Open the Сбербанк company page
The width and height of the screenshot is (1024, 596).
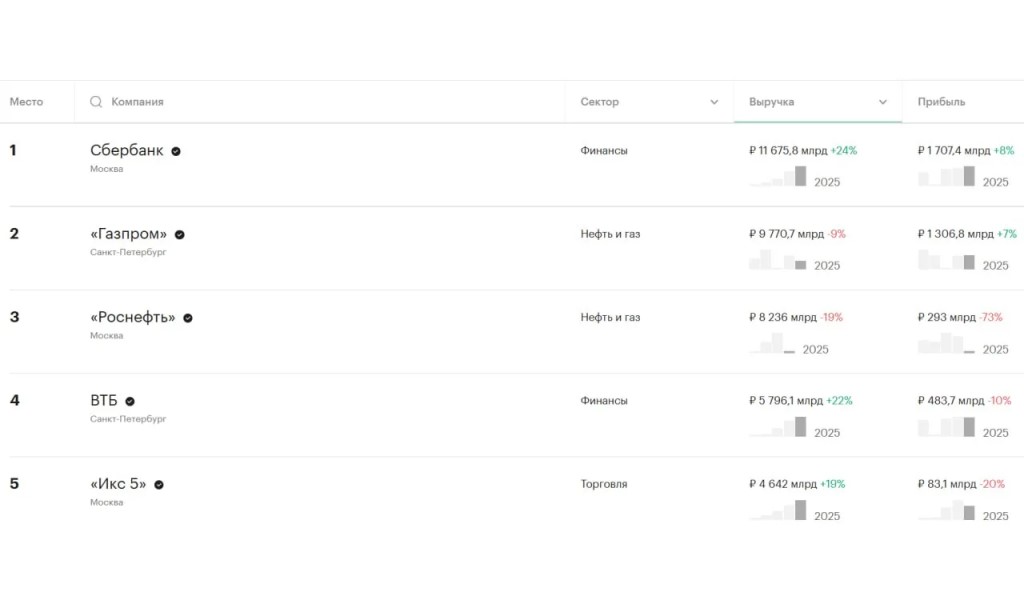tap(127, 150)
